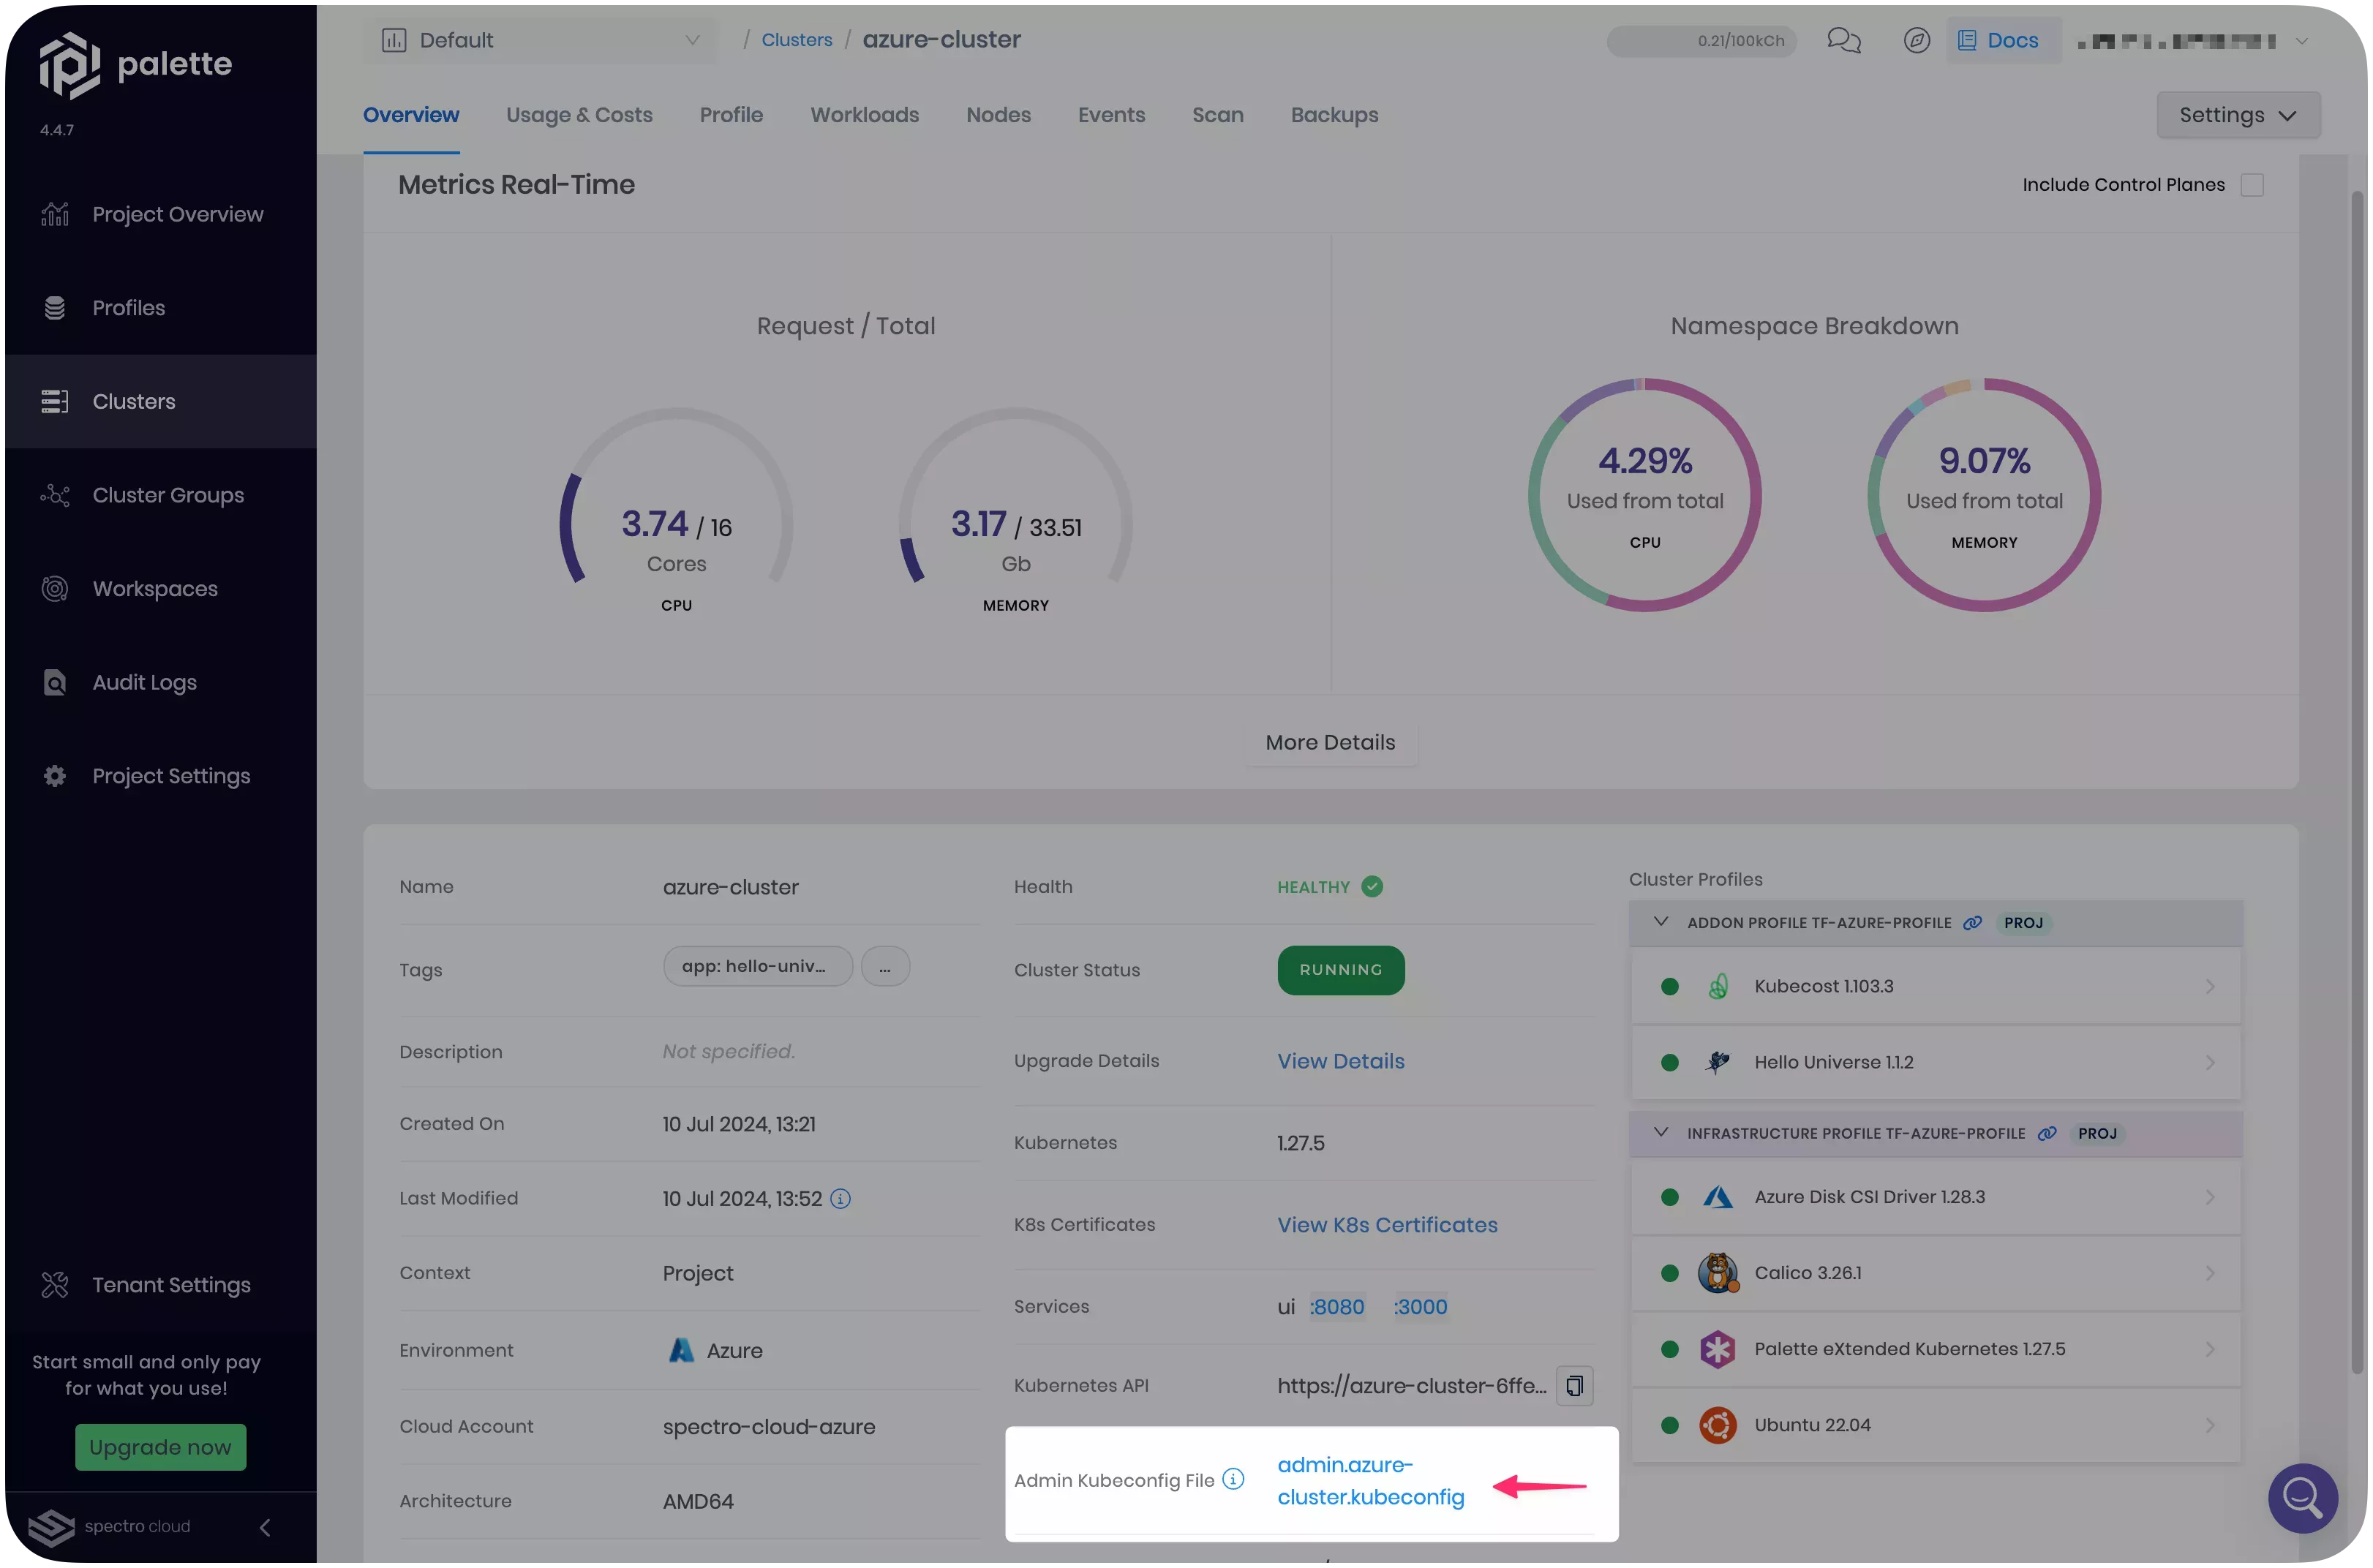
Task: Click the Project Settings gear icon
Action: (x=55, y=776)
